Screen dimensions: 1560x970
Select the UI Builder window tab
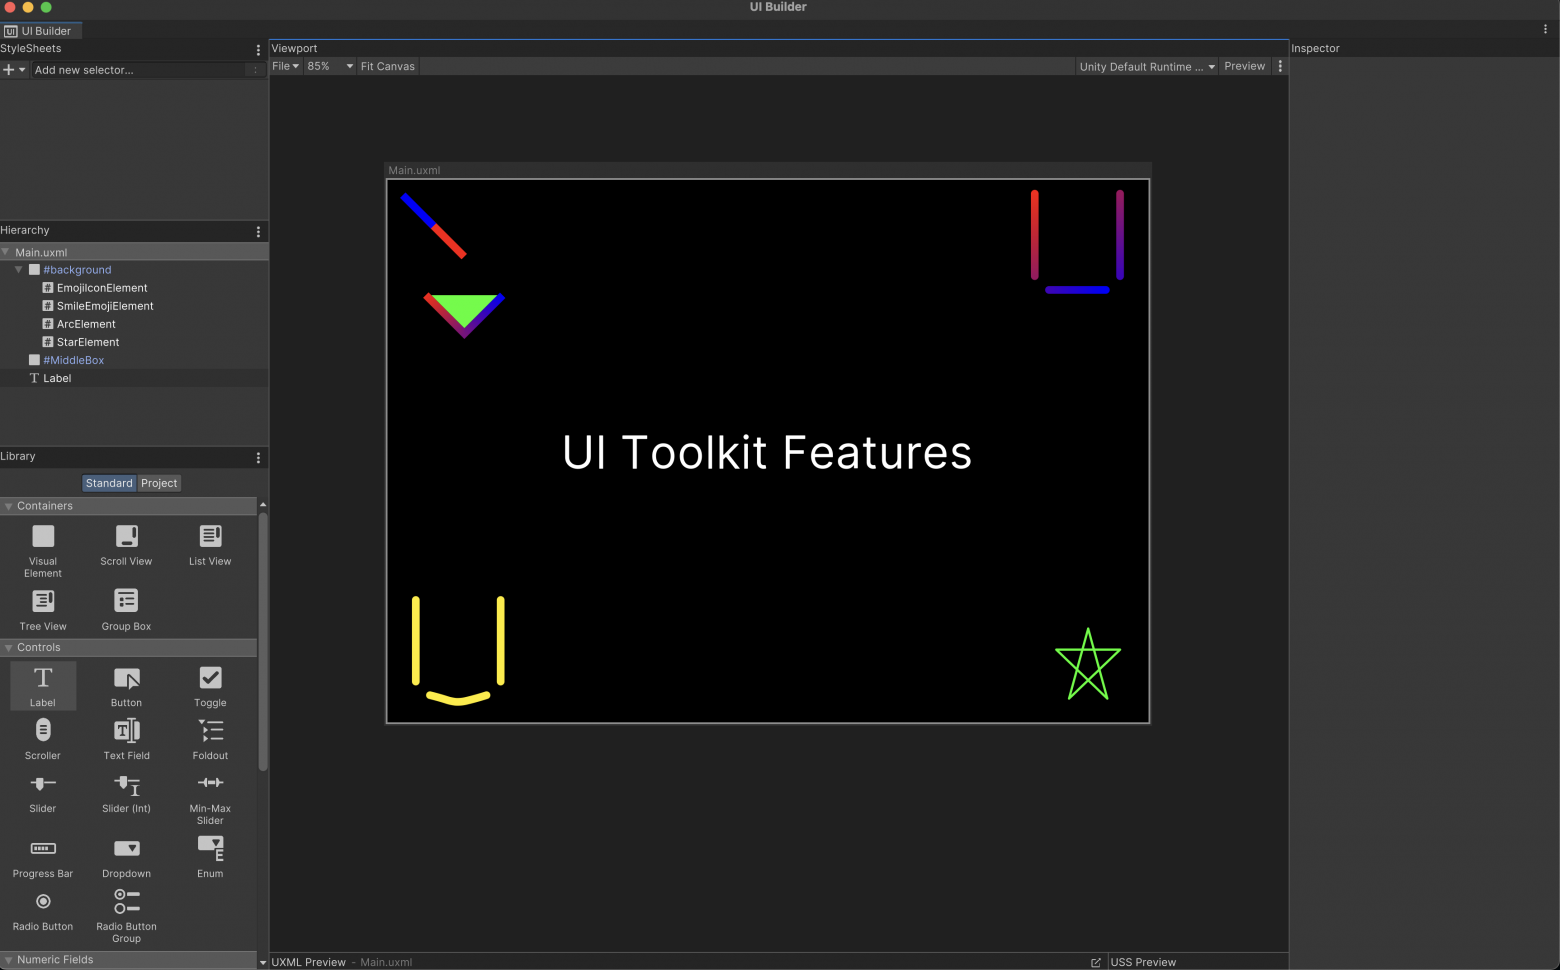tap(40, 31)
